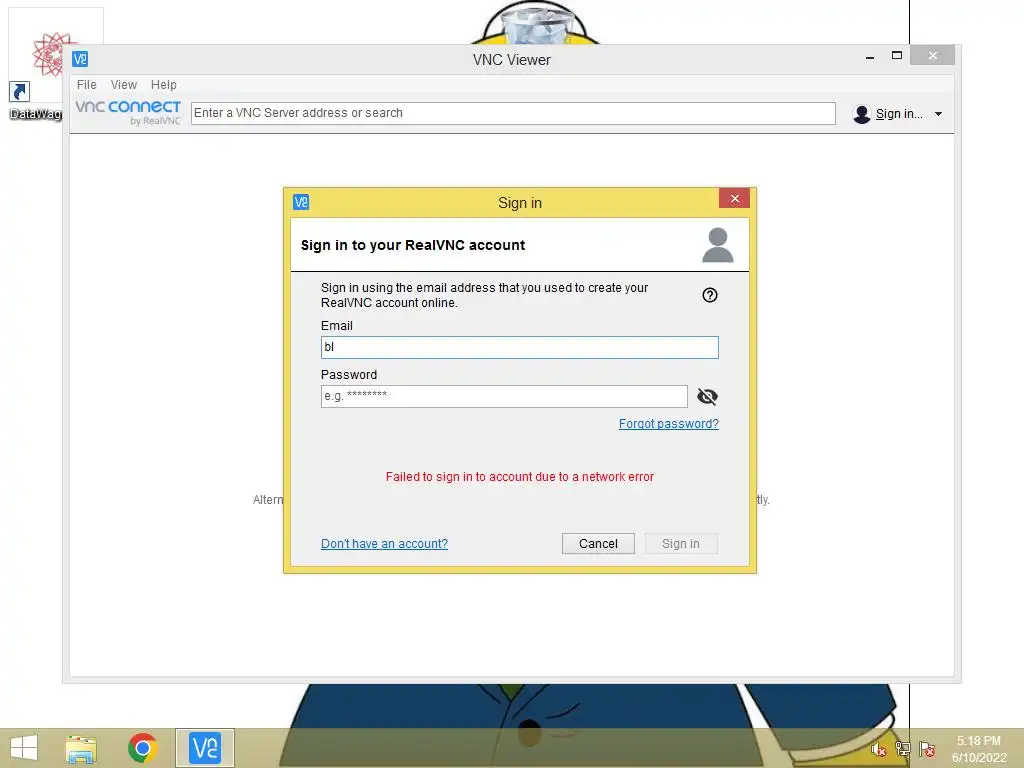Viewport: 1024px width, 768px height.
Task: Click the taskbar clock showing 5:18 PM
Action: pyautogui.click(x=978, y=741)
